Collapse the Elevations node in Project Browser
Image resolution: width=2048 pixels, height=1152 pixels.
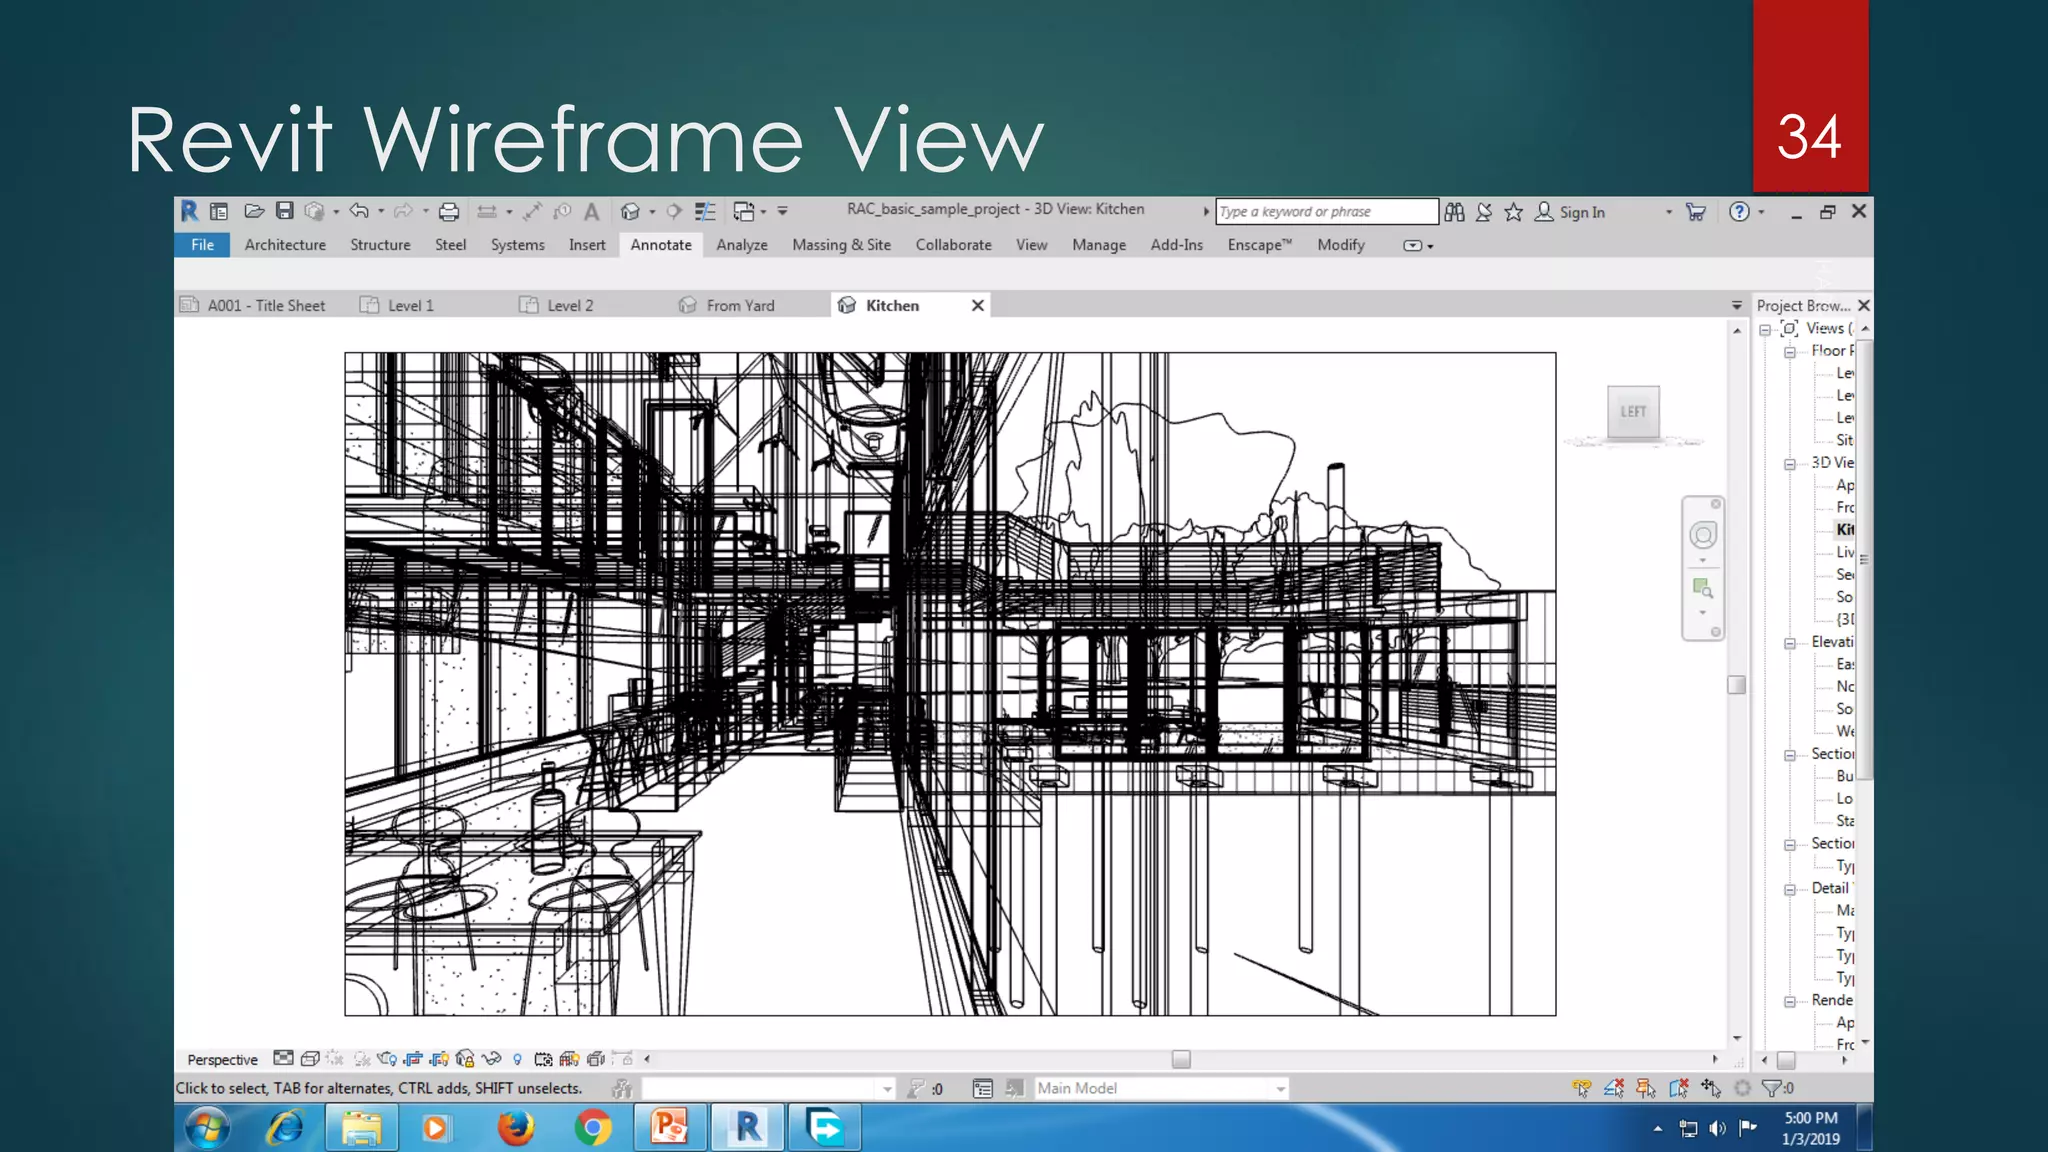point(1790,643)
